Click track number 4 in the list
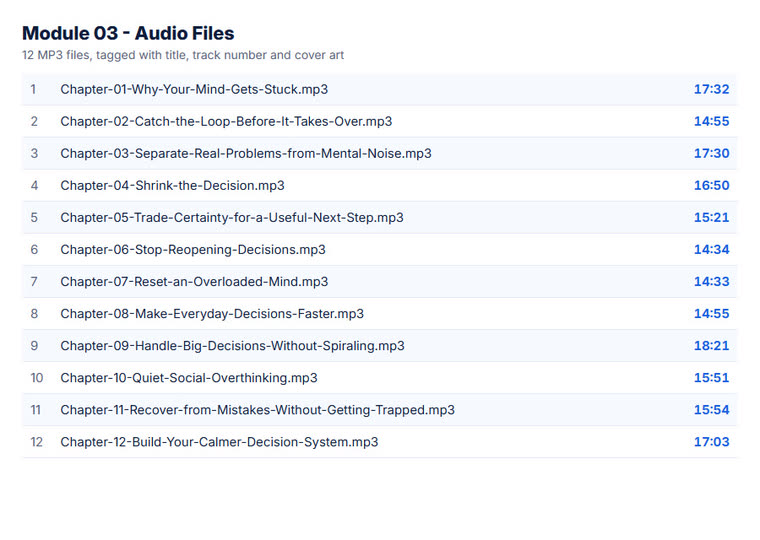Viewport: 760px width, 540px height. click(34, 185)
